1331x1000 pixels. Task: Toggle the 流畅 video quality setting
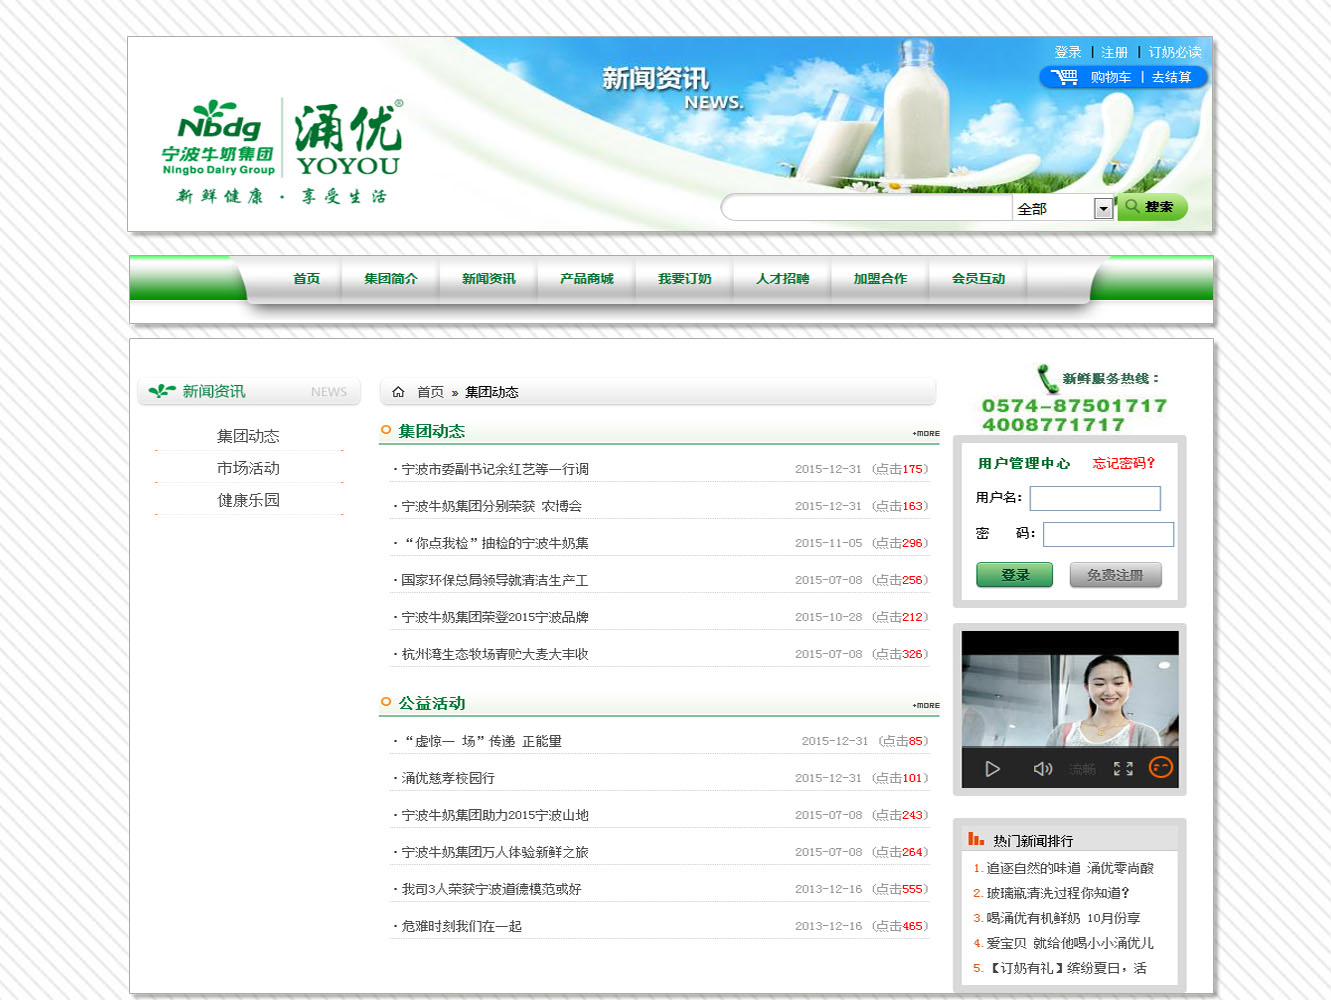1082,768
